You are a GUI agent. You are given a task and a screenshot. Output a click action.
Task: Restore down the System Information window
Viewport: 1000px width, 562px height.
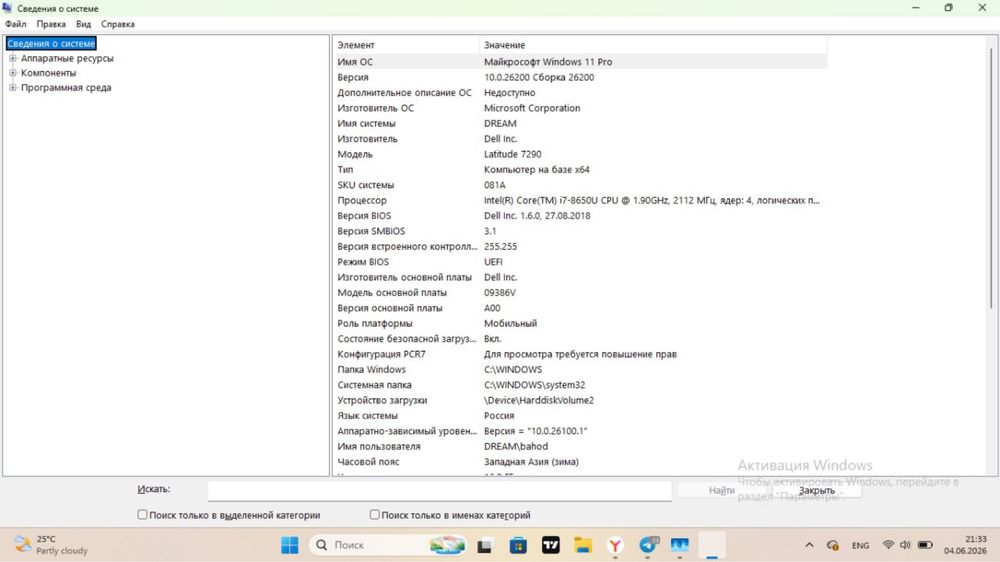948,8
